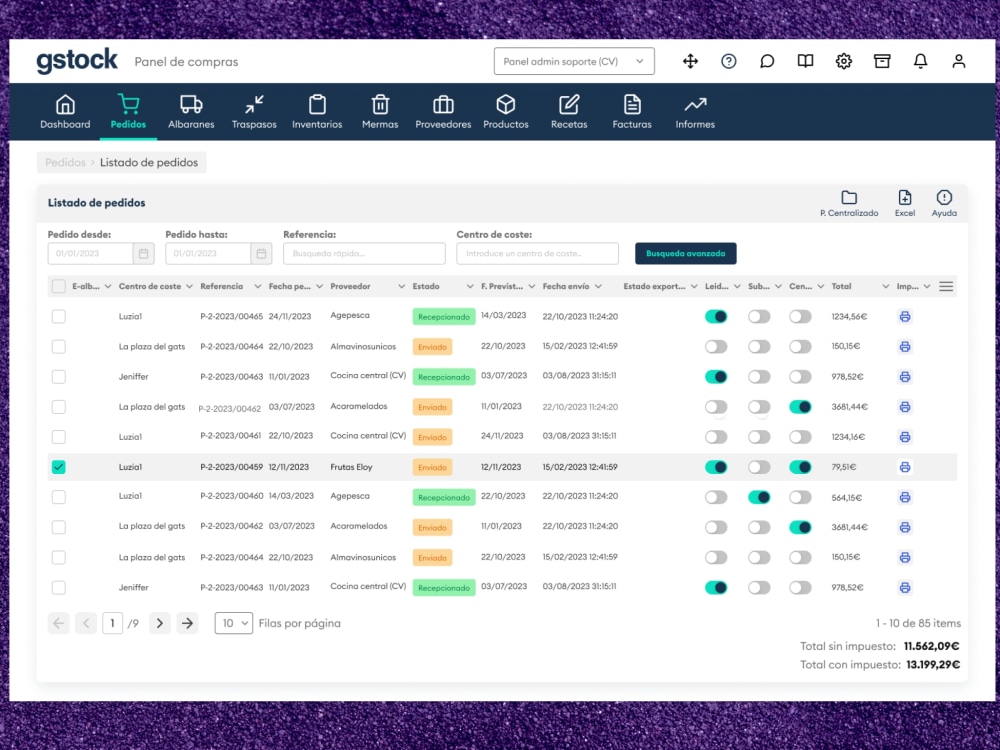The image size is (1000, 750).
Task: Open the Panel admin soporte (CV) dropdown
Action: click(x=574, y=61)
